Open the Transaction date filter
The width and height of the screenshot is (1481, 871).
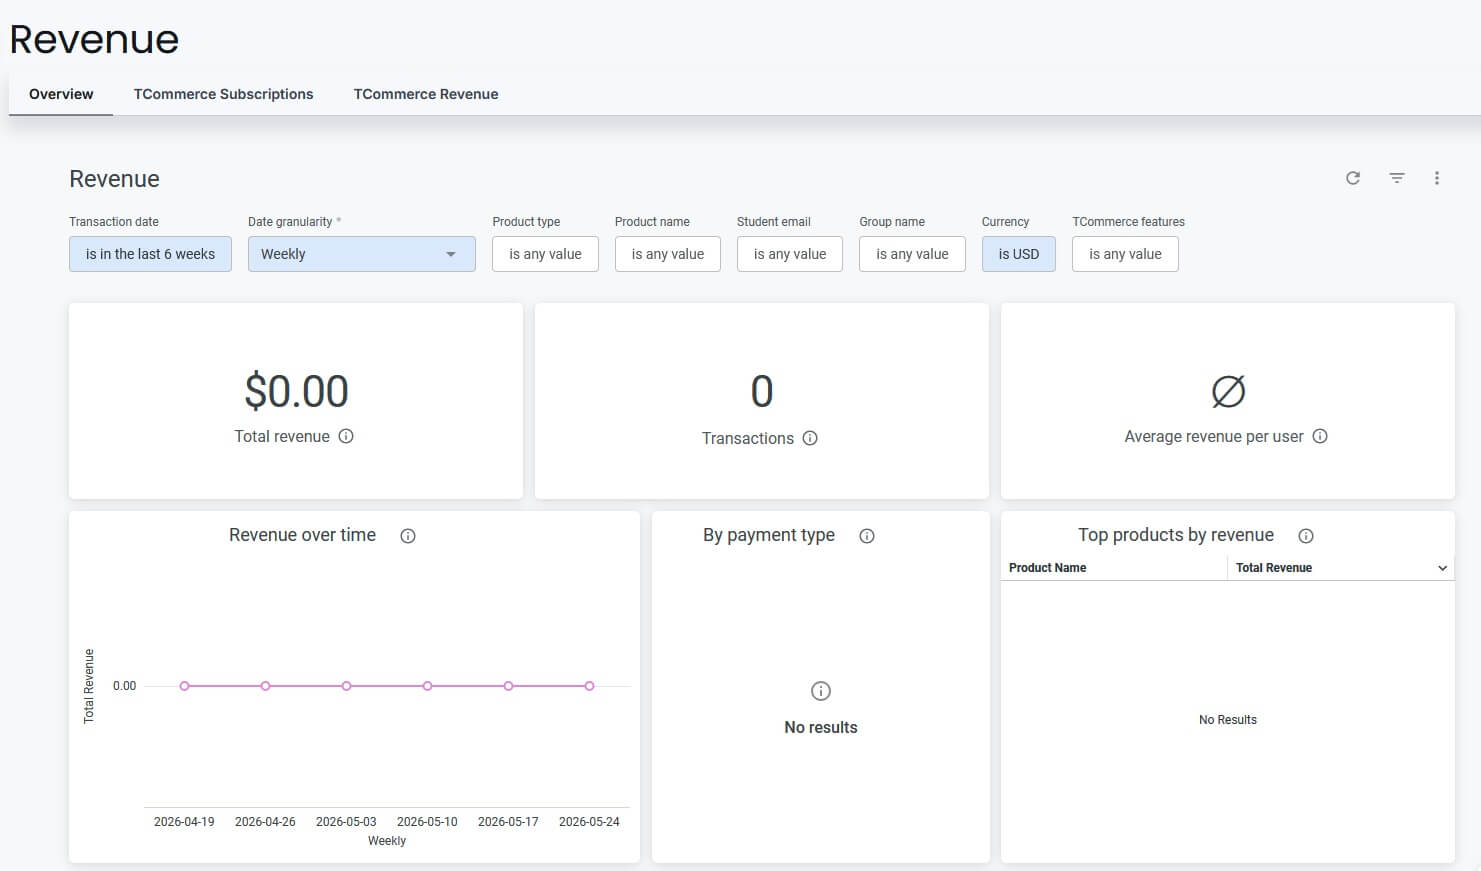coord(150,254)
